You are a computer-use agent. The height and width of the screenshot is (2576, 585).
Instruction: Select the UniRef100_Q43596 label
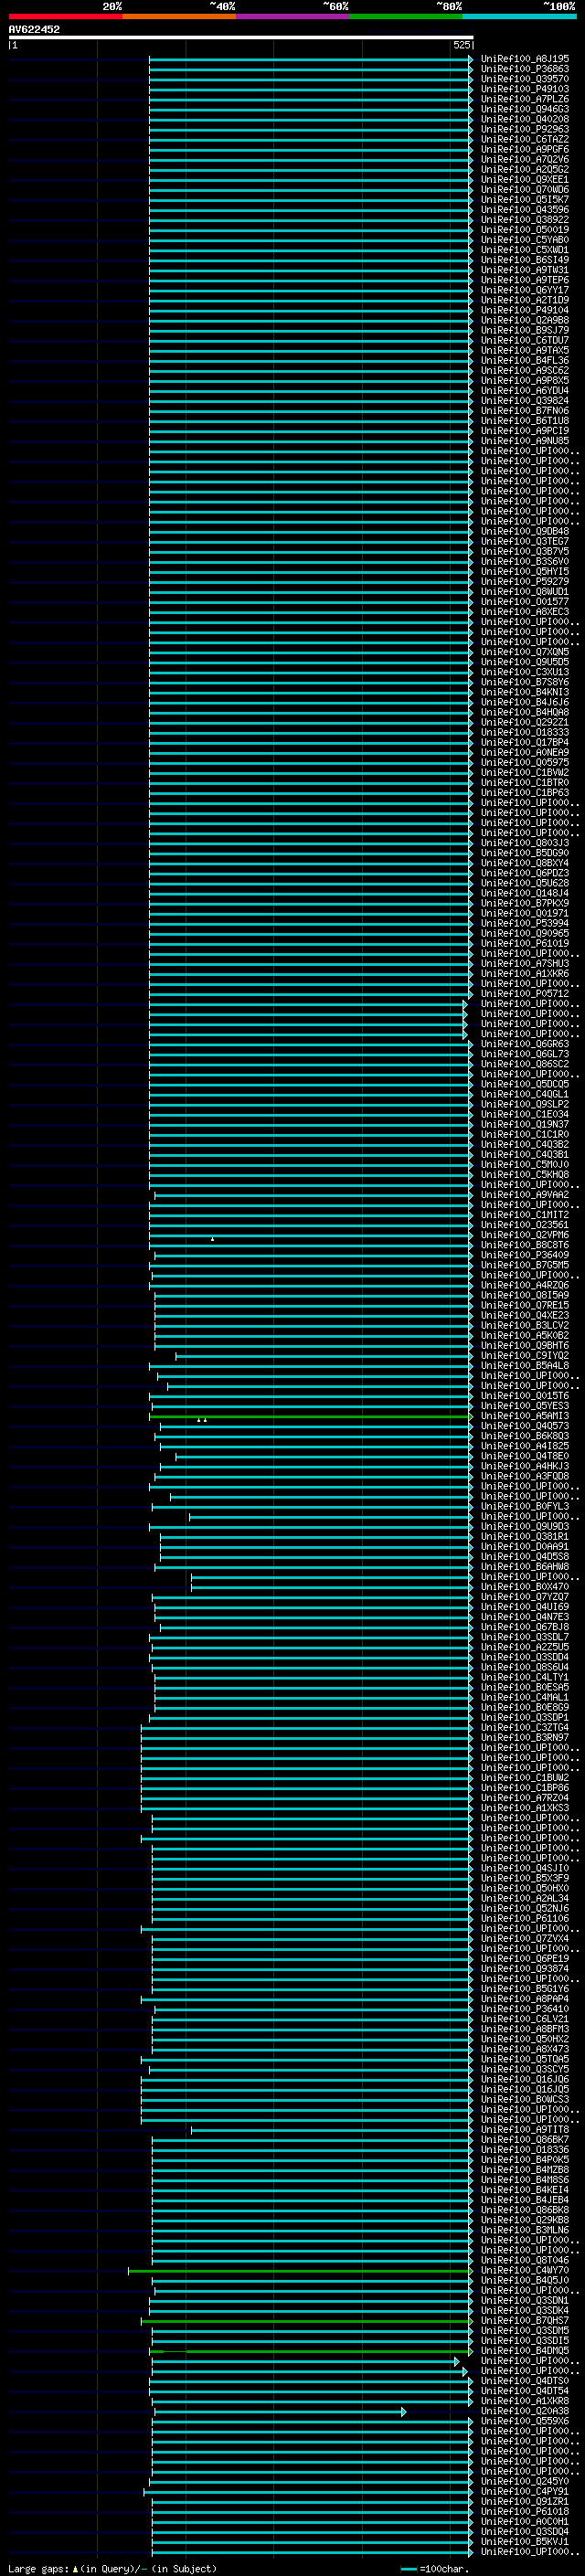[x=525, y=210]
